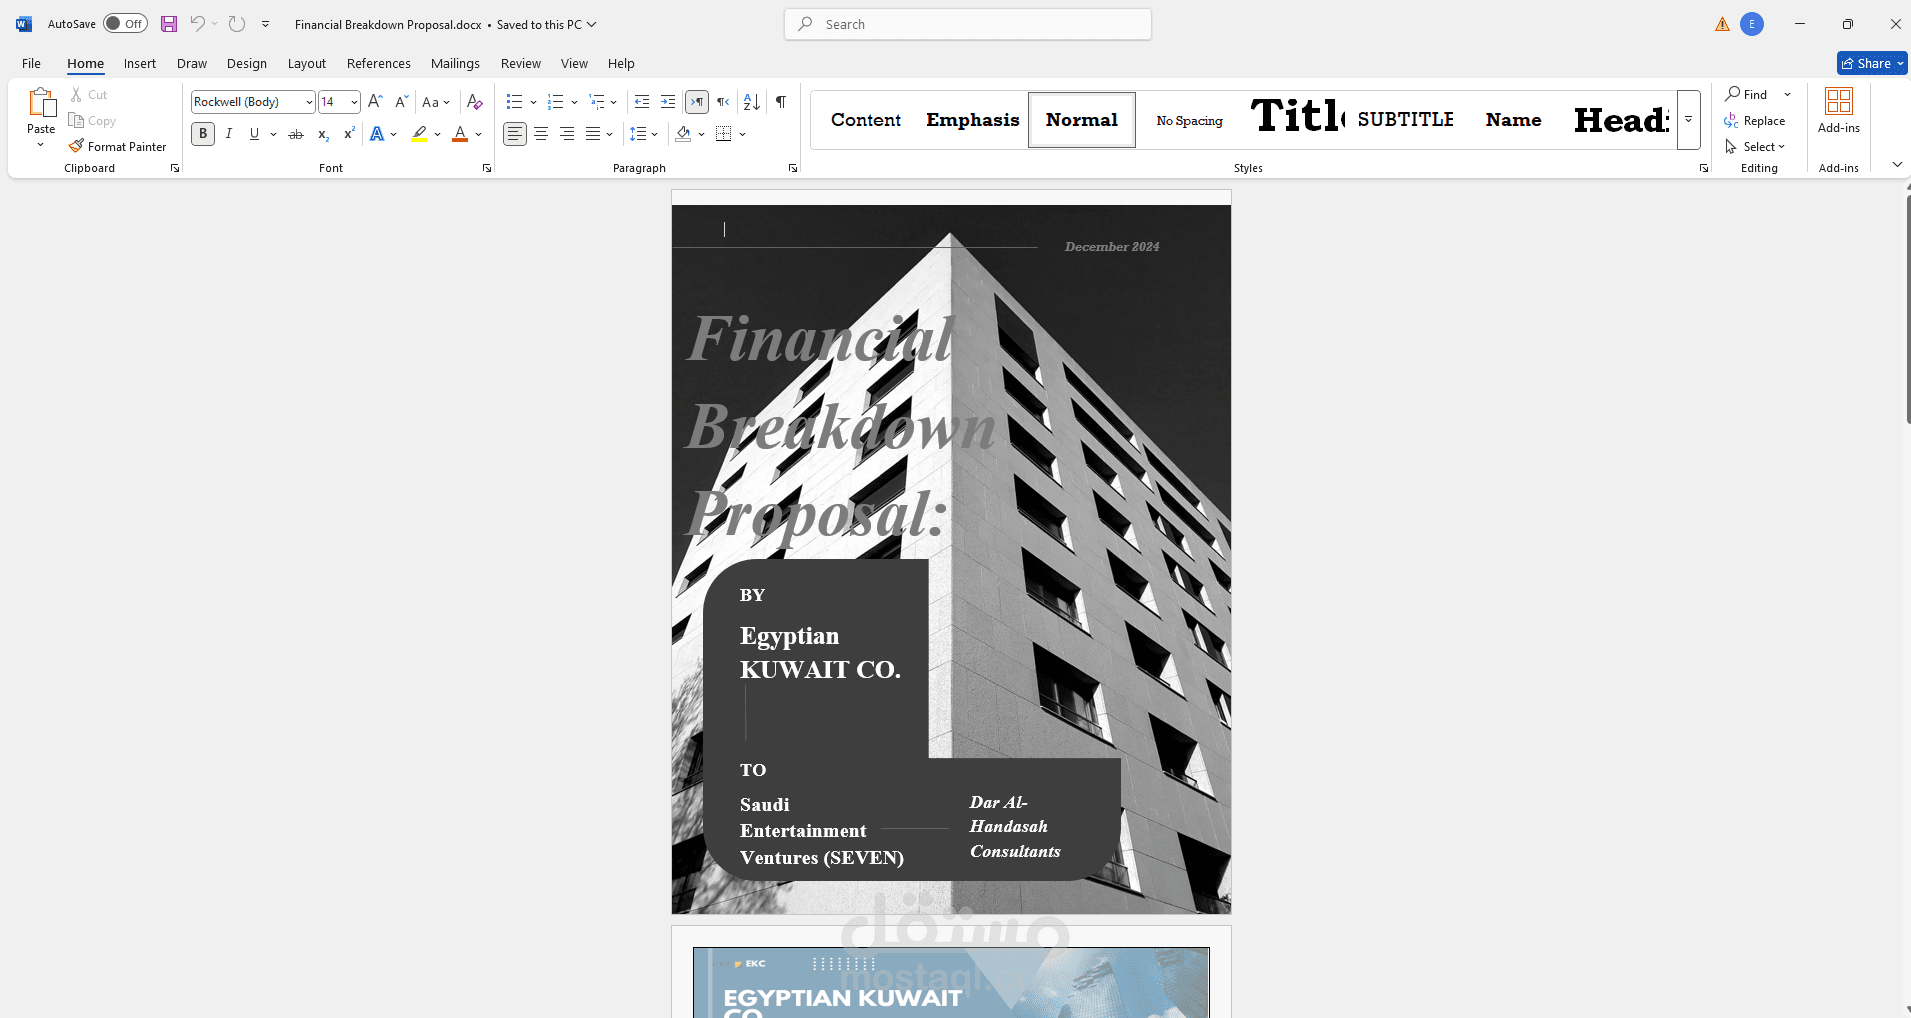Open the account warning alert icon
The image size is (1911, 1018).
coord(1722,24)
